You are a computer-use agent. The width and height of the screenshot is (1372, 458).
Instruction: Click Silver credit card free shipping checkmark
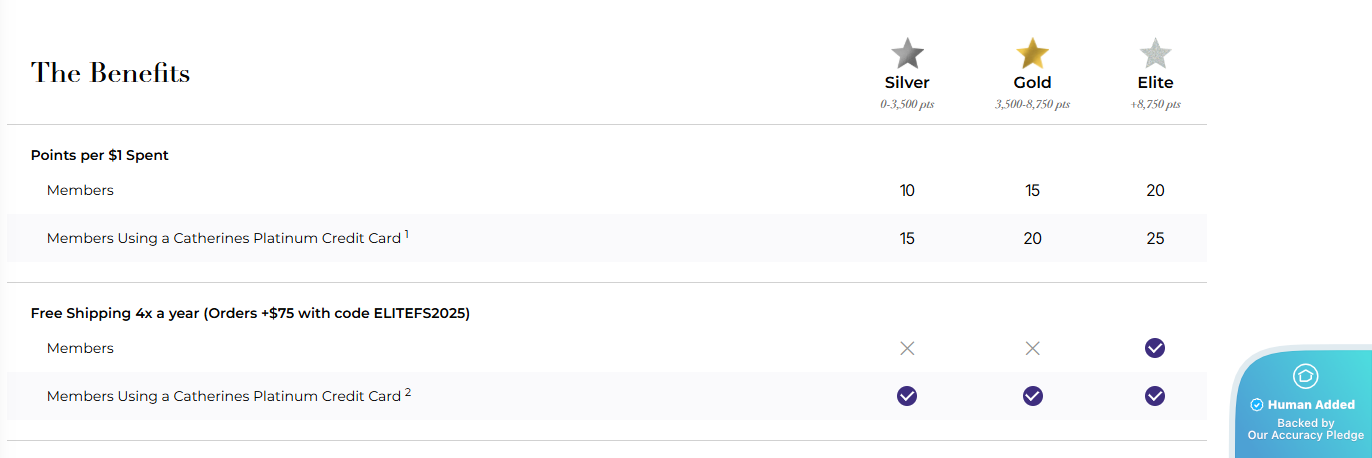pyautogui.click(x=907, y=396)
